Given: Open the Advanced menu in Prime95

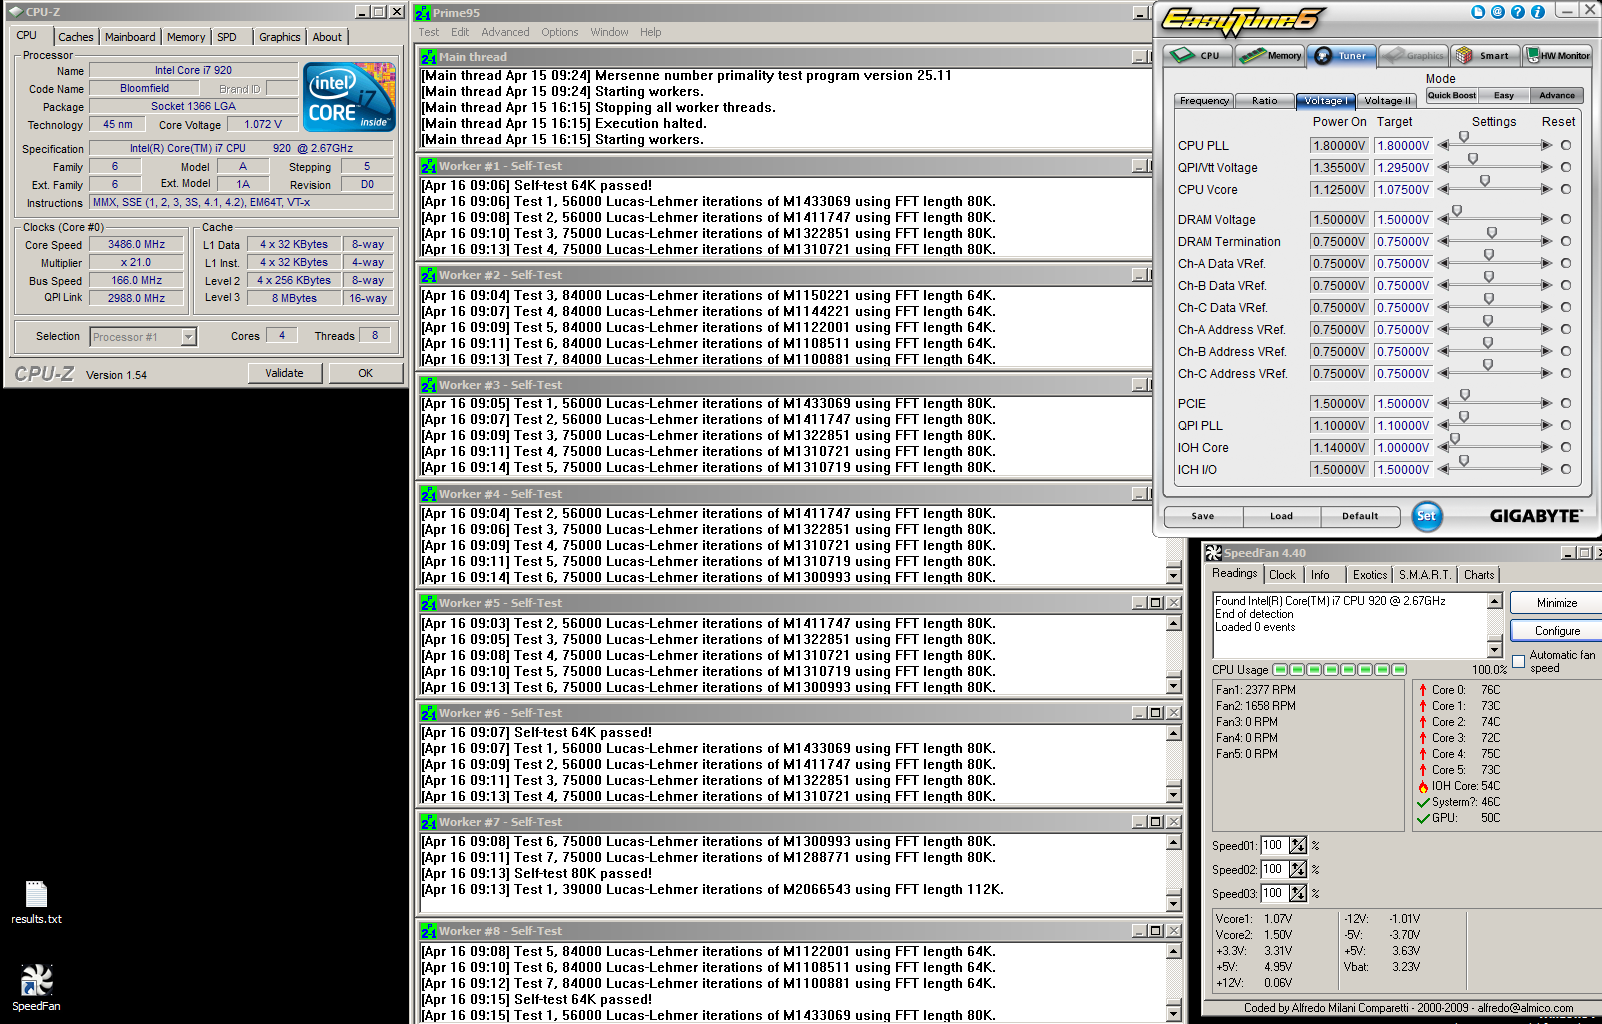Looking at the screenshot, I should (x=505, y=32).
